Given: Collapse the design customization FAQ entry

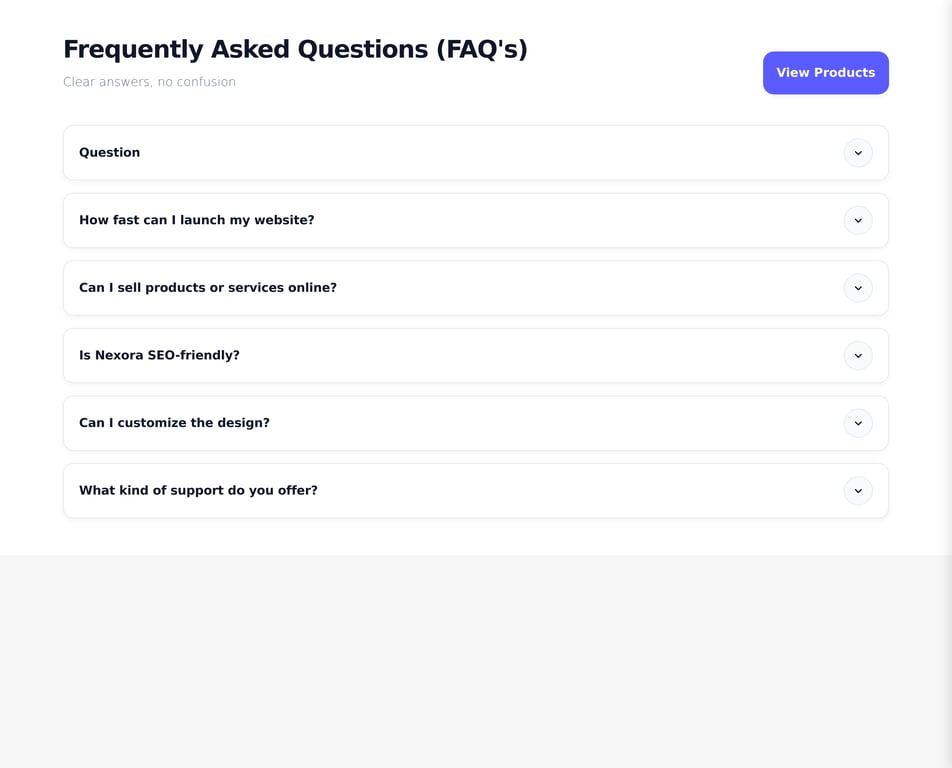Looking at the screenshot, I should [475, 423].
